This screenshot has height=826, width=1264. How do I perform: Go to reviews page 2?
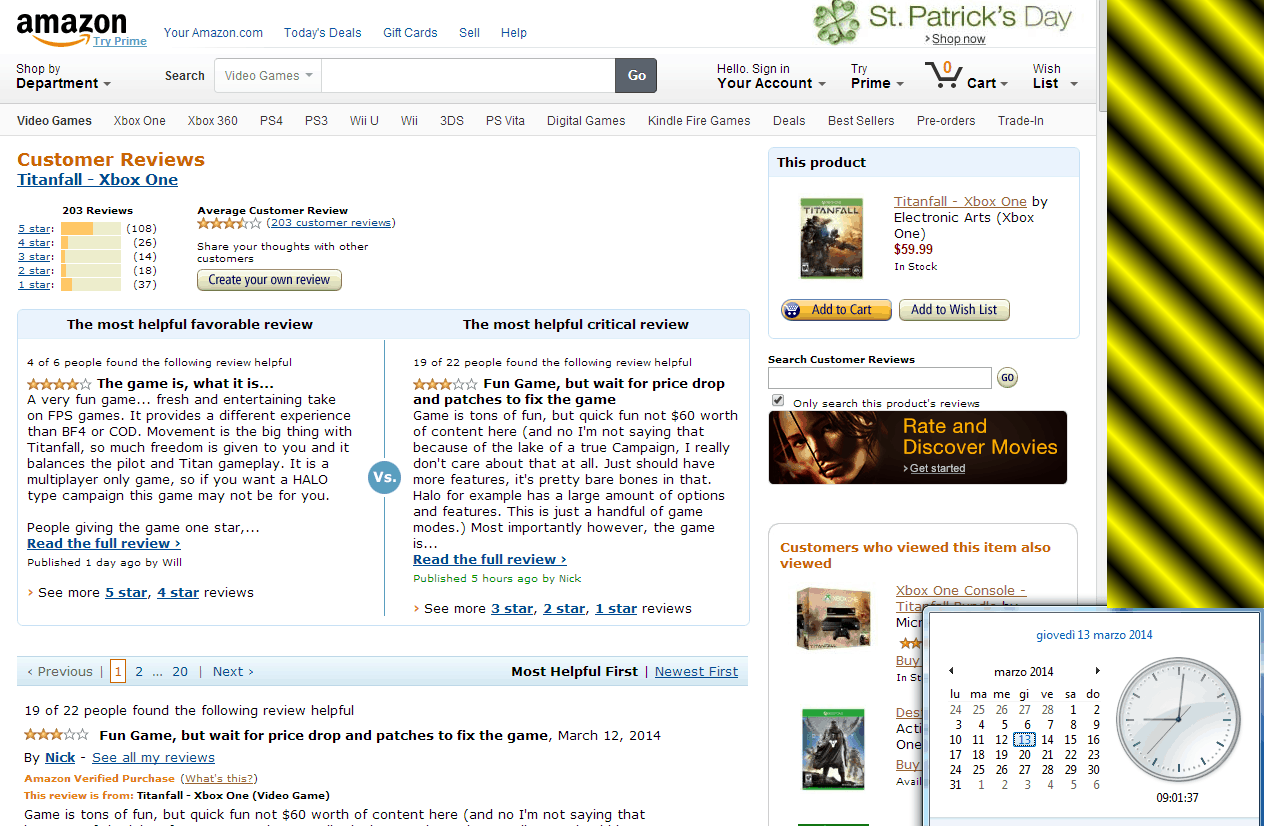[140, 672]
